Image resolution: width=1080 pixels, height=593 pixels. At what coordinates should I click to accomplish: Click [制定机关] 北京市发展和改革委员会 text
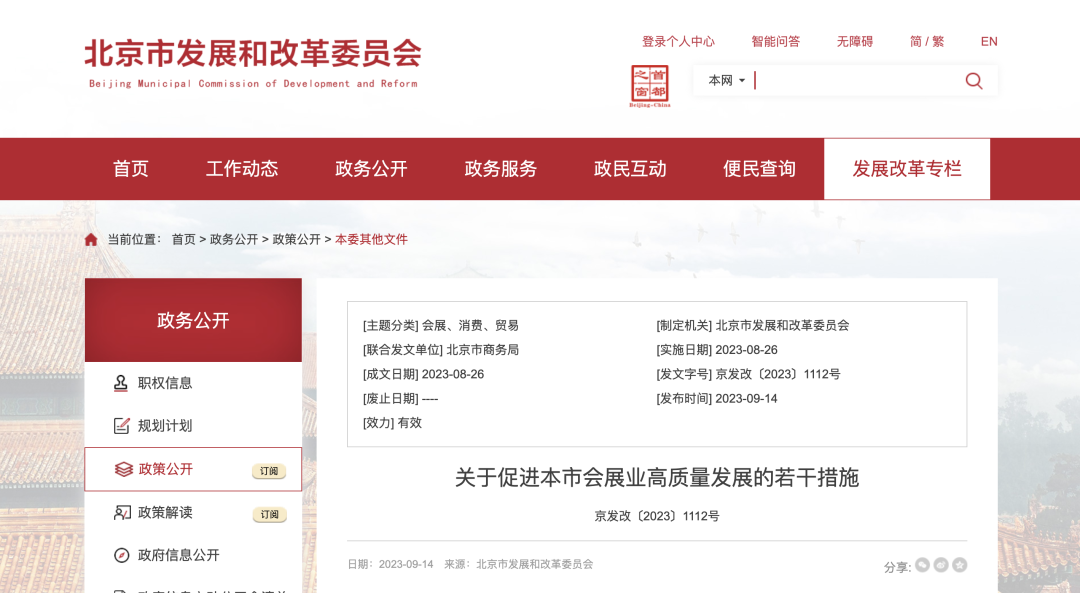point(753,325)
